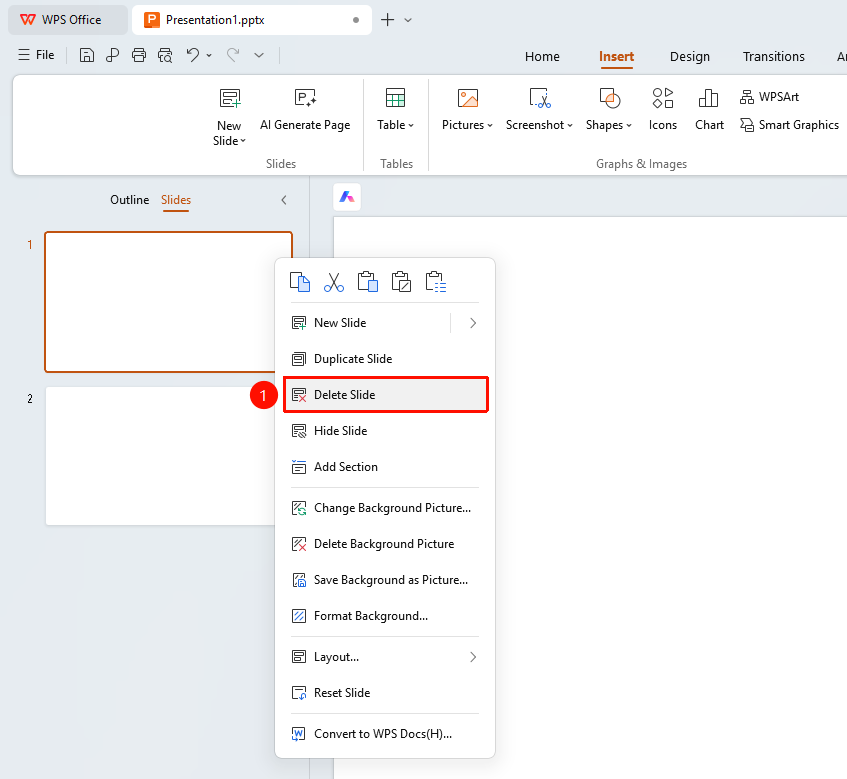Screen dimensions: 847x779
Task: Click the Copy icon in context menu
Action: pos(300,282)
